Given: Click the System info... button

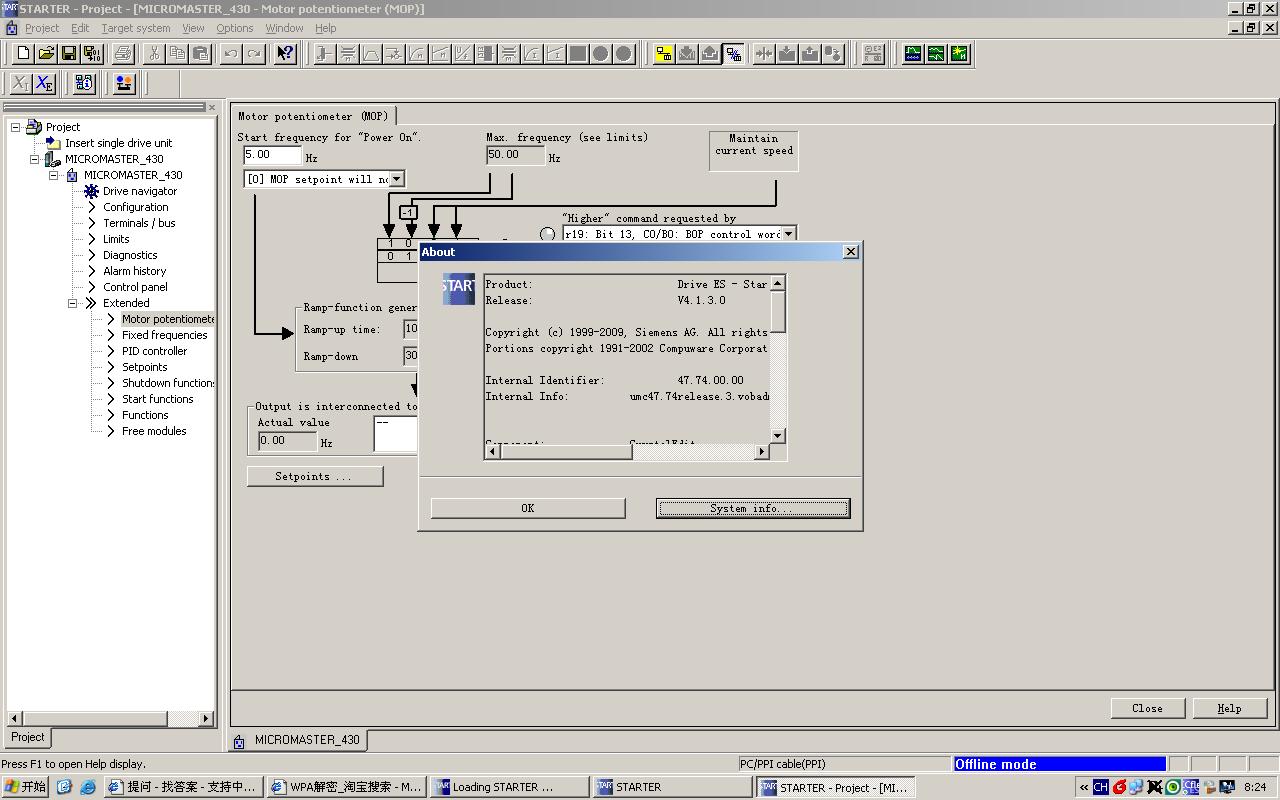Looking at the screenshot, I should coord(753,508).
